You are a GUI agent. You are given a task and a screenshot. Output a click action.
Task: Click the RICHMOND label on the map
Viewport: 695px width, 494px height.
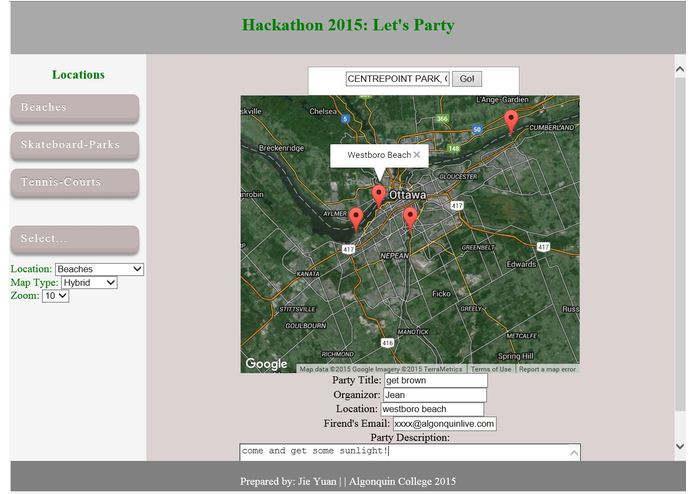pyautogui.click(x=337, y=354)
